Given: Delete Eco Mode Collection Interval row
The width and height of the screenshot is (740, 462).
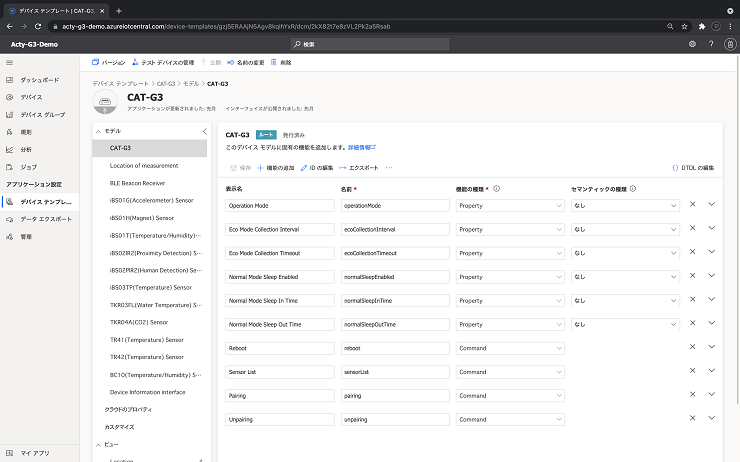Looking at the screenshot, I should (692, 228).
